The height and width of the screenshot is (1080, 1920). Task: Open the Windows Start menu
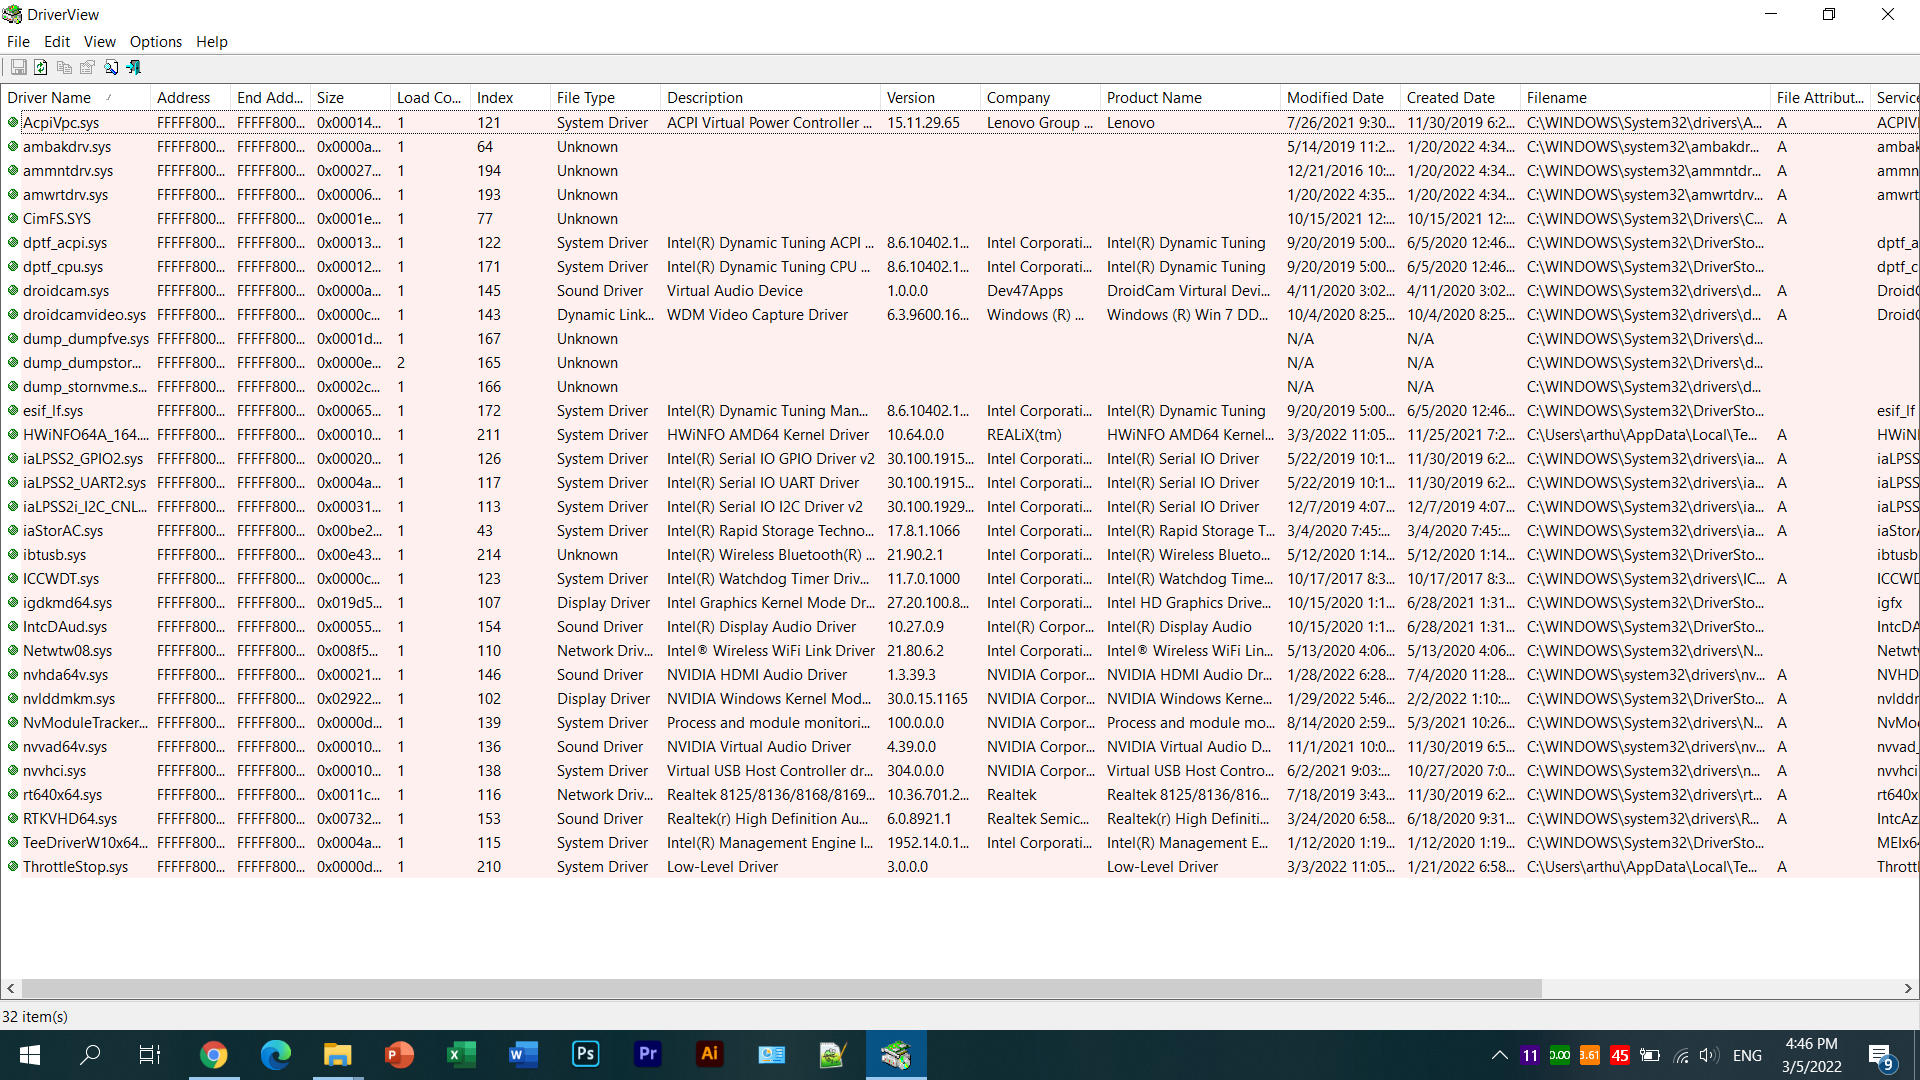[x=30, y=1055]
